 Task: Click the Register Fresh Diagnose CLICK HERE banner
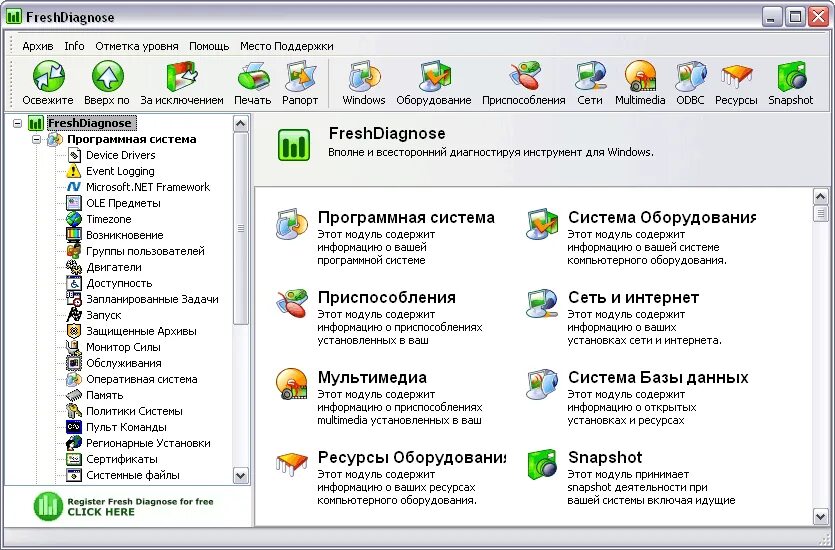(x=124, y=506)
